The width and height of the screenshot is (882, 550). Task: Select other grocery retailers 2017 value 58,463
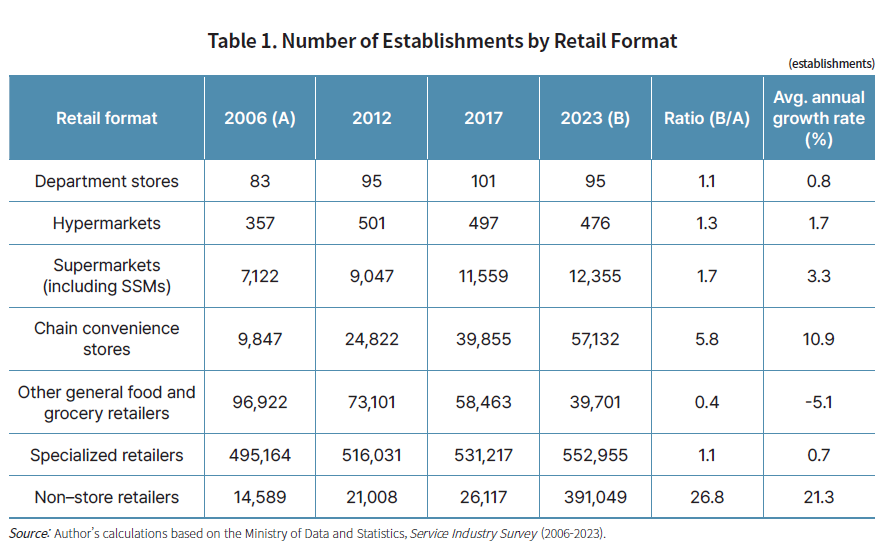click(x=483, y=402)
